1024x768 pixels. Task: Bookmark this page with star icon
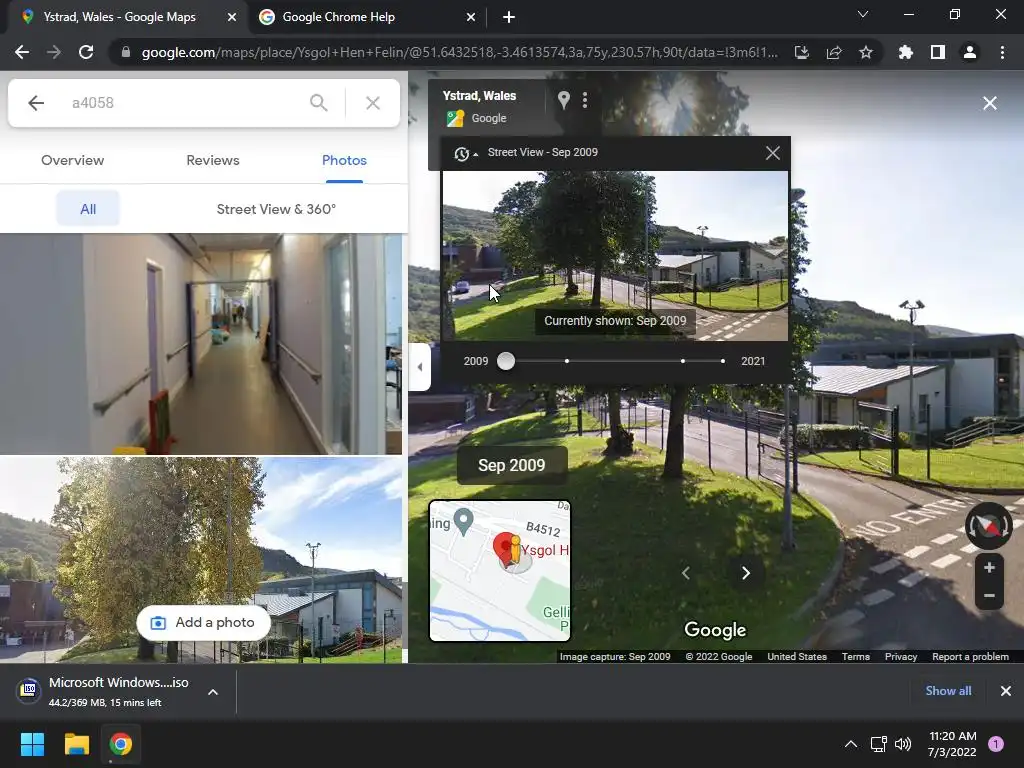[x=866, y=52]
